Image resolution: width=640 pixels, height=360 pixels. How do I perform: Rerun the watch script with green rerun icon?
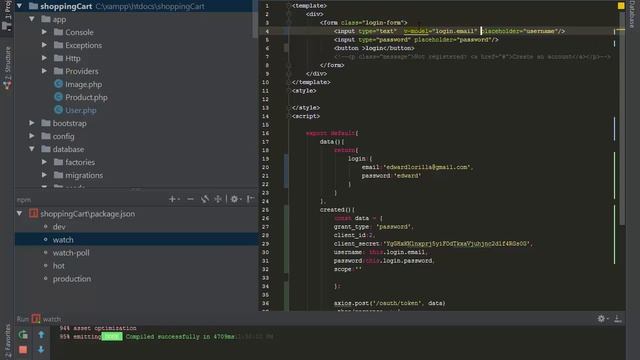(23, 335)
